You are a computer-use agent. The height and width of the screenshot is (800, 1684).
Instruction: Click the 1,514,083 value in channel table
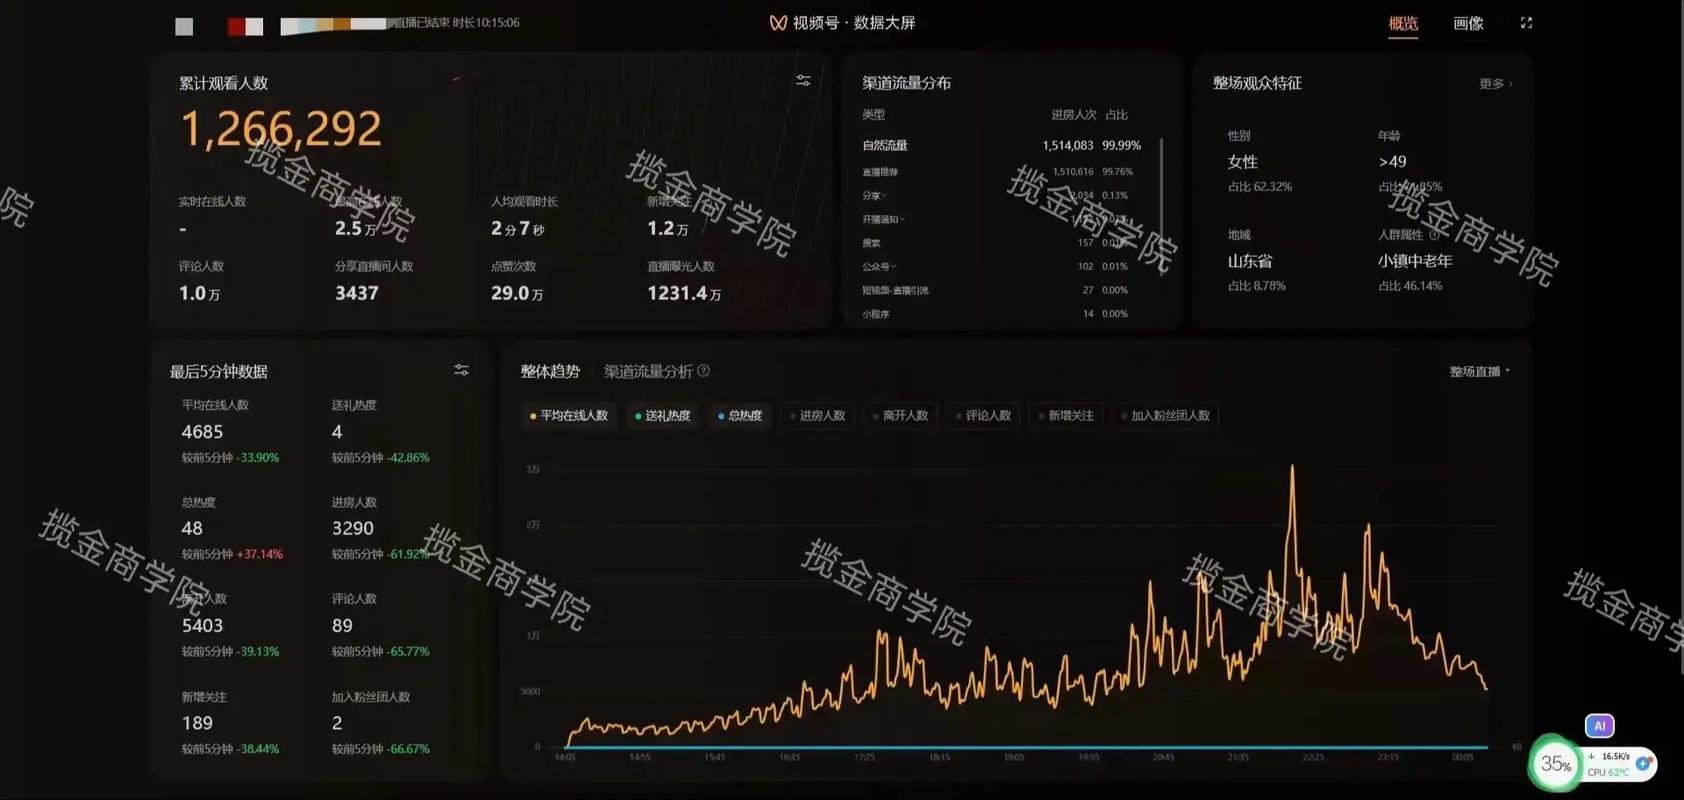tap(1068, 146)
